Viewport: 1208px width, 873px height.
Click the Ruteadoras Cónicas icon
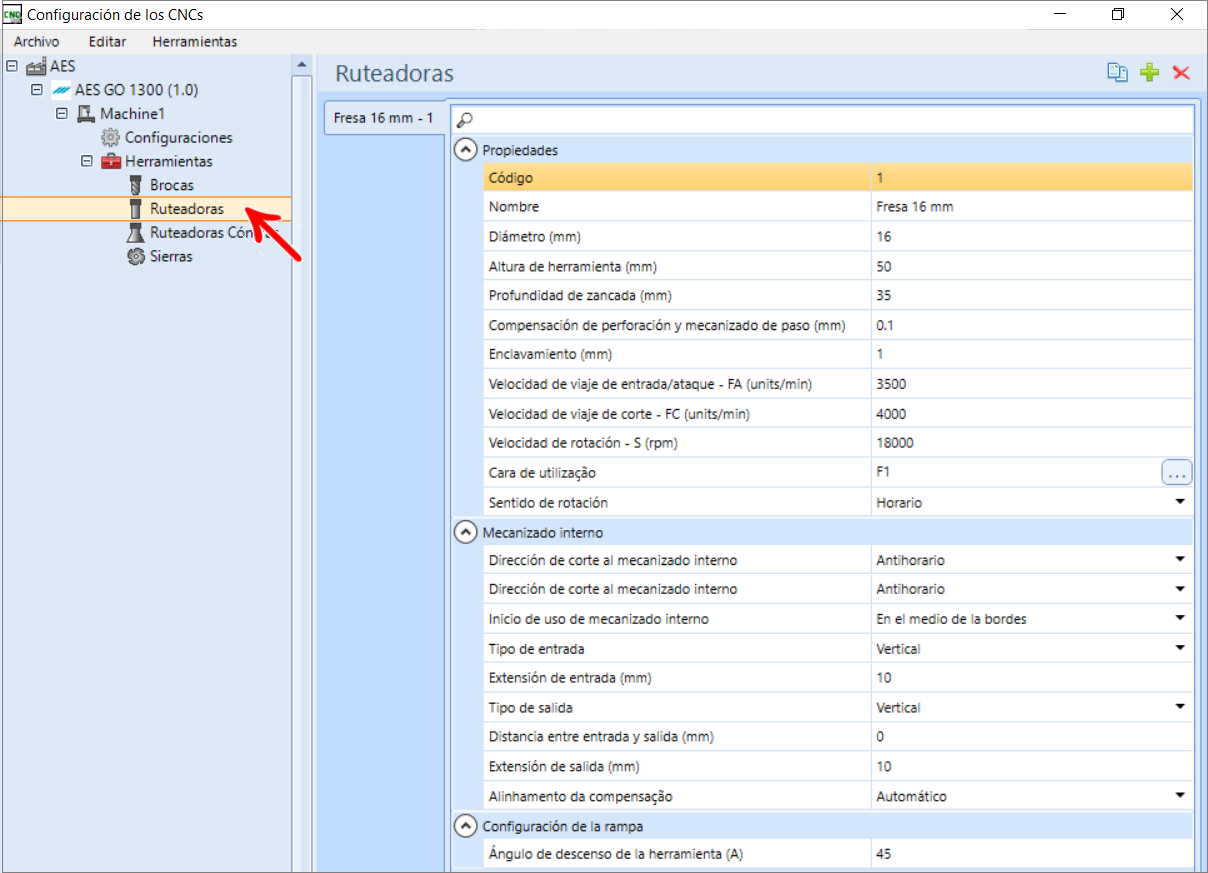tap(136, 233)
